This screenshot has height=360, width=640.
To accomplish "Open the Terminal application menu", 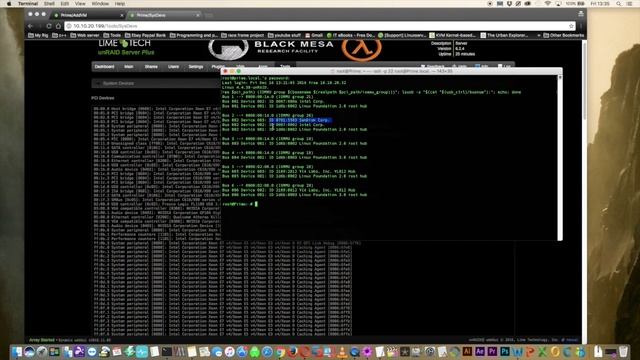I will (28, 4).
